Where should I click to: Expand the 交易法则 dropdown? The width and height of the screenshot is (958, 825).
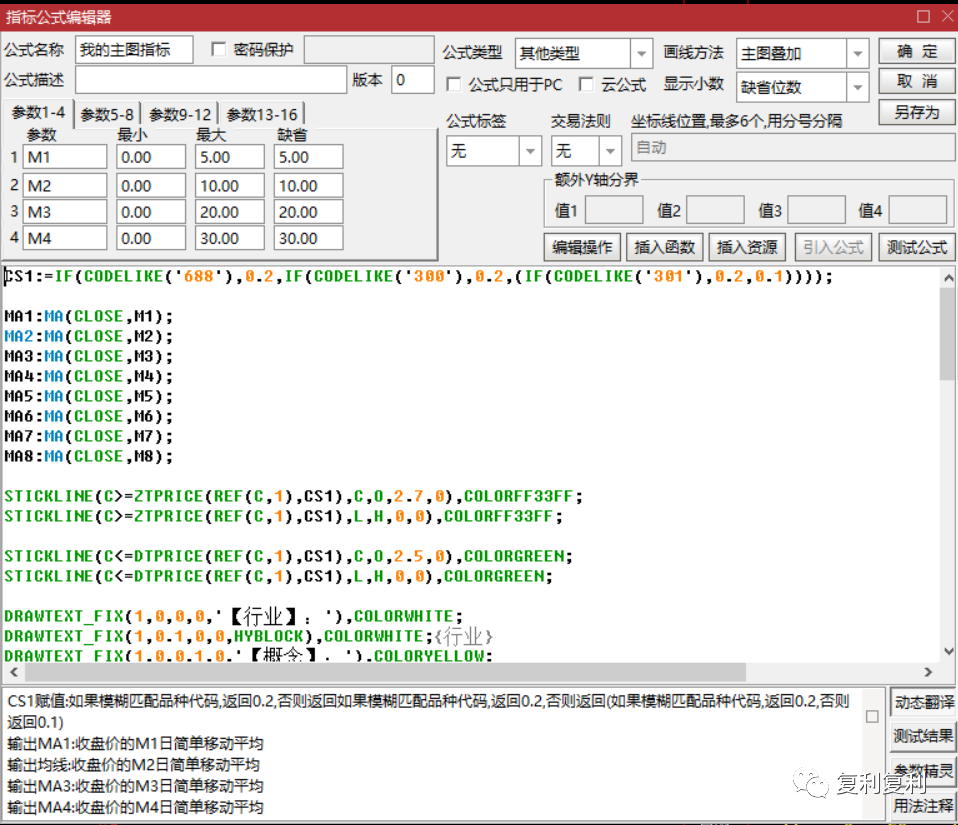click(610, 150)
